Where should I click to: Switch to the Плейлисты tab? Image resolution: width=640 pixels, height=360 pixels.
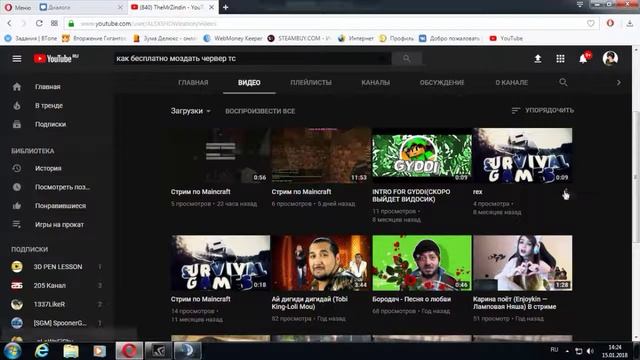[311, 82]
